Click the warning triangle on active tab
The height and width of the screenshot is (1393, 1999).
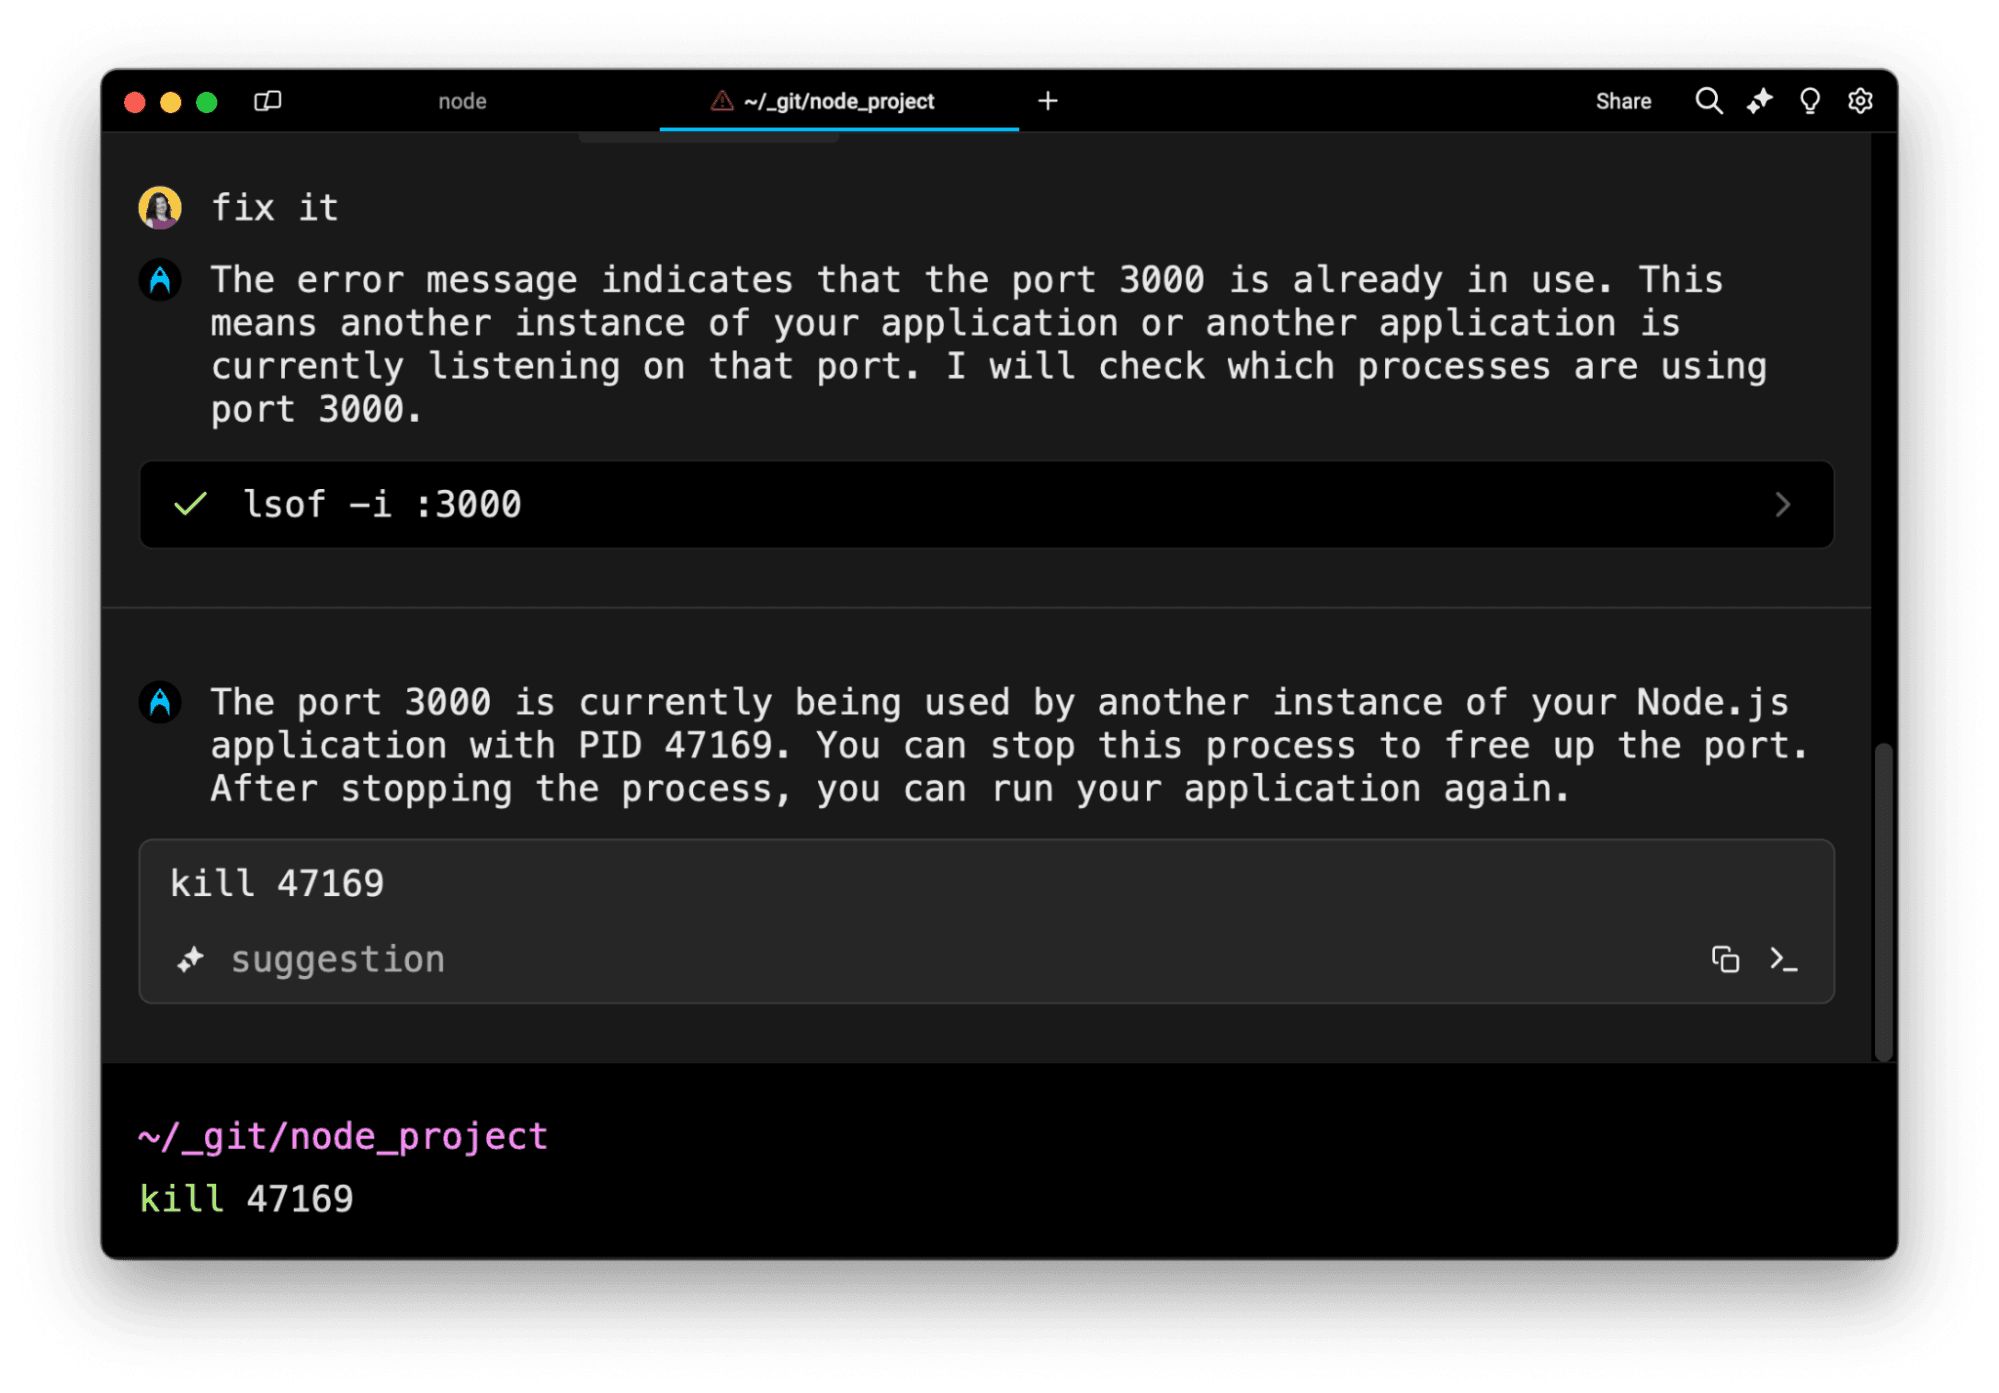point(721,101)
